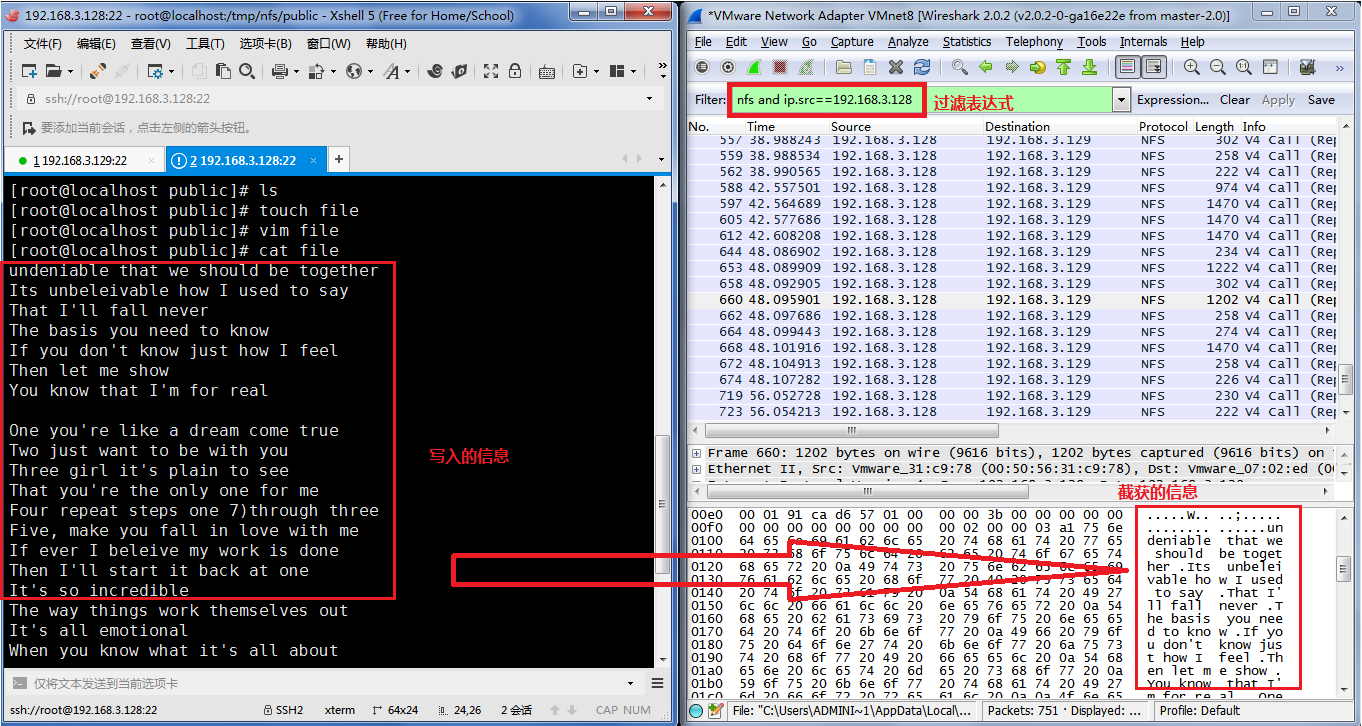Open the filter history dropdown arrow
The image size is (1362, 726).
[1120, 100]
